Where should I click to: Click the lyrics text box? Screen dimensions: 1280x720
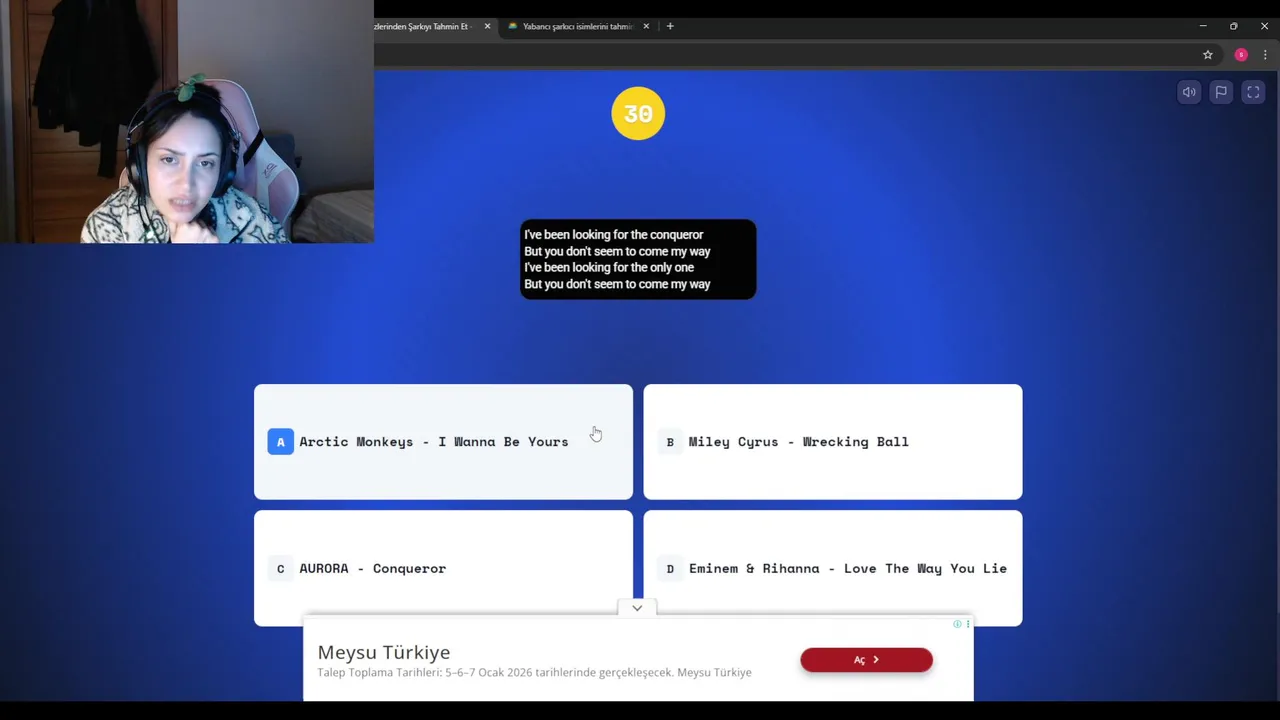click(x=638, y=259)
